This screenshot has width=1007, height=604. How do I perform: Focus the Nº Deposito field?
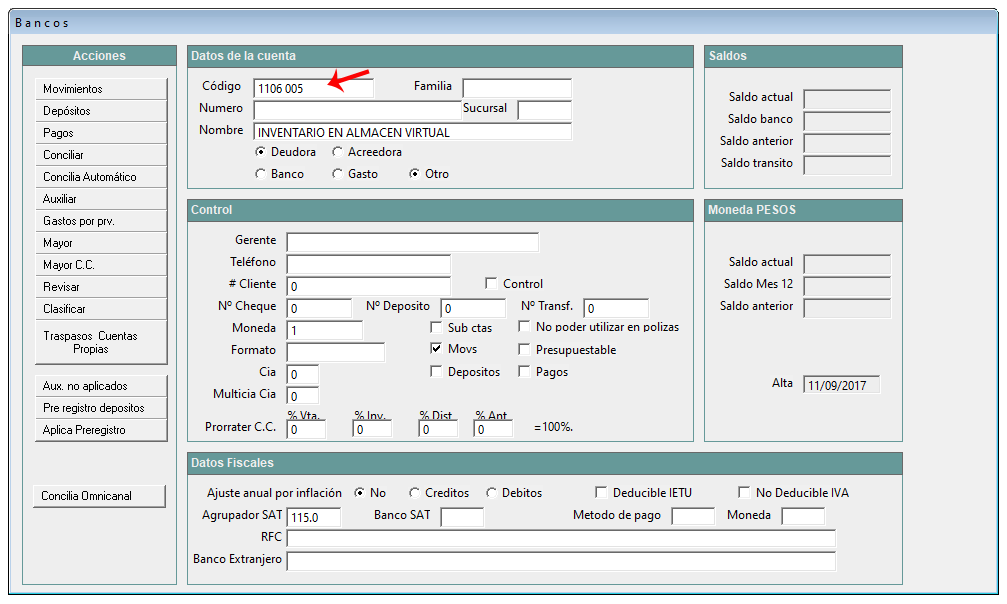point(473,308)
